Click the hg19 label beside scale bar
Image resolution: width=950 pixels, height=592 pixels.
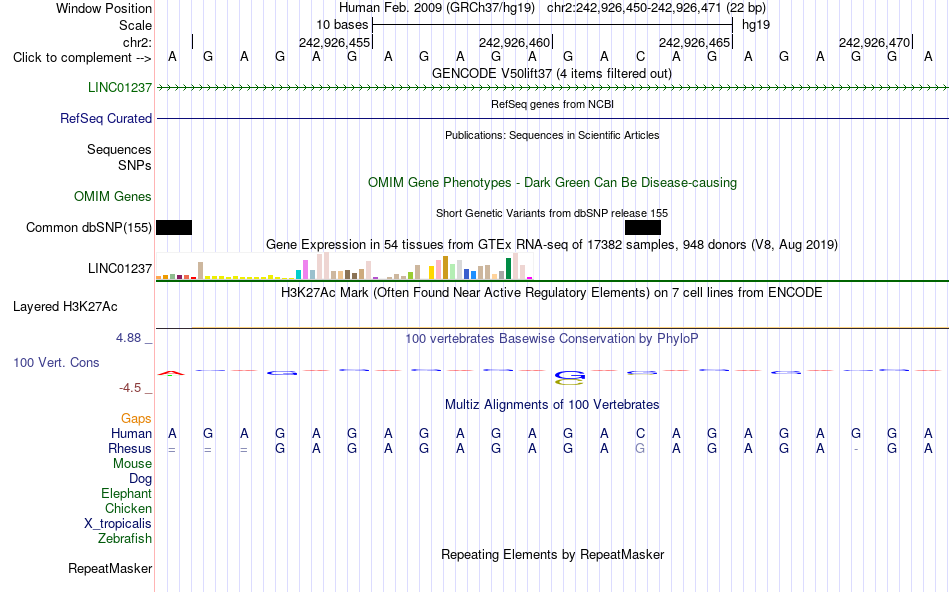pyautogui.click(x=756, y=25)
